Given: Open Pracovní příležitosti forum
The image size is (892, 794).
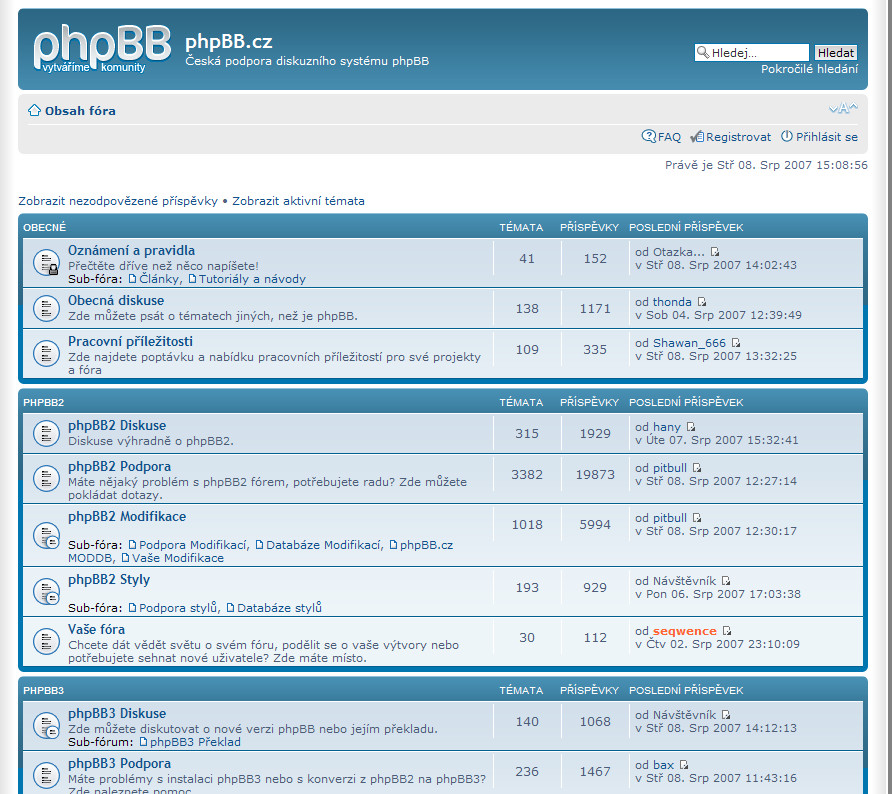Looking at the screenshot, I should [x=130, y=341].
